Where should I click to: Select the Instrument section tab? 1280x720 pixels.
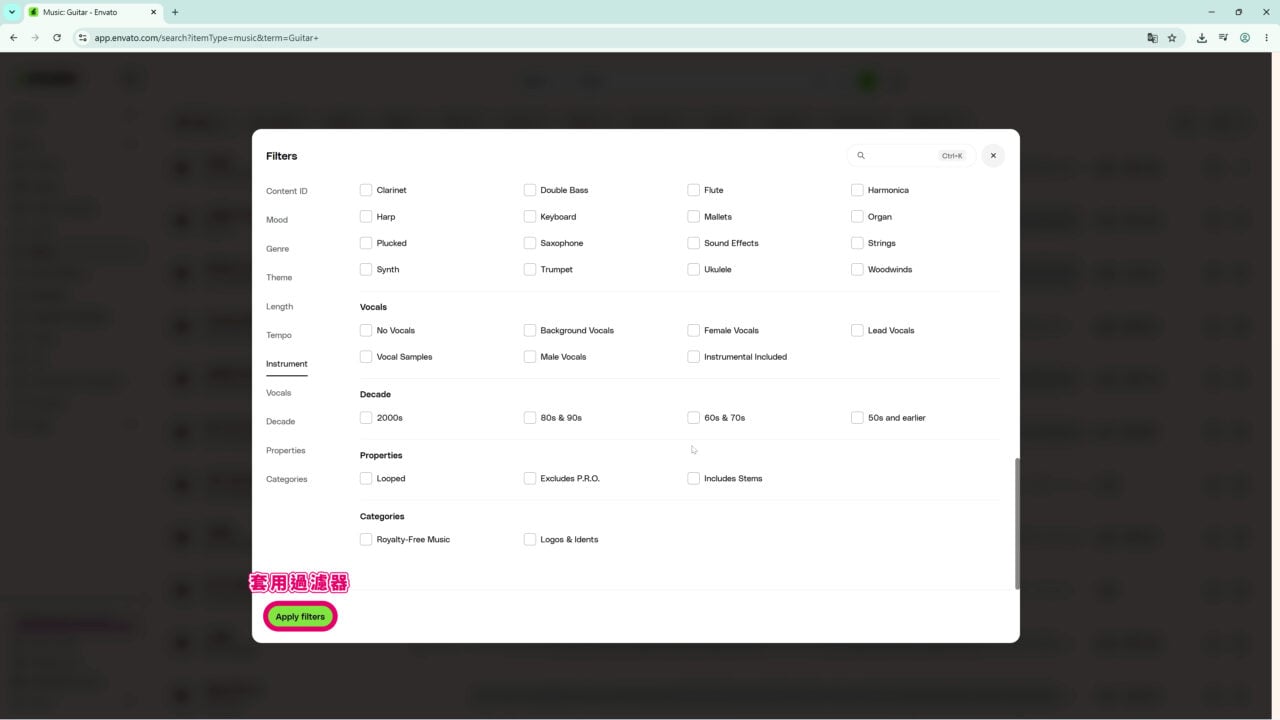coord(287,364)
